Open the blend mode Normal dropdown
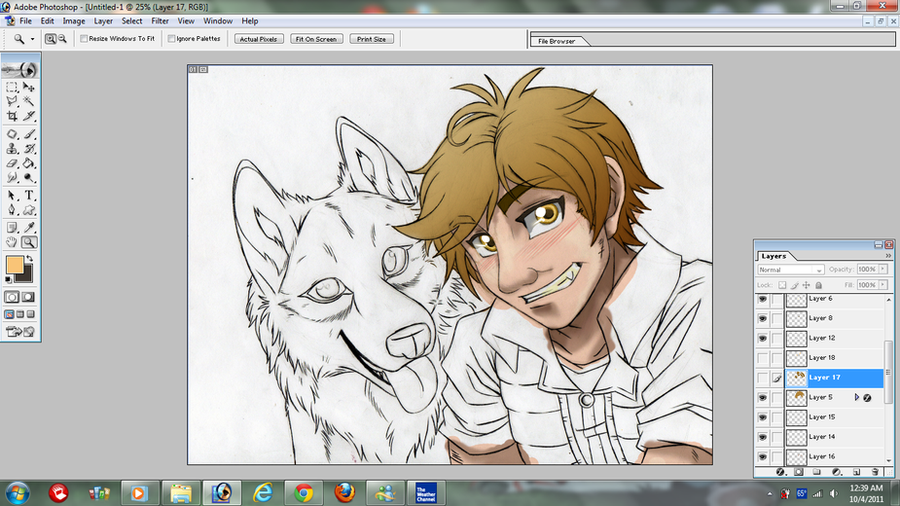The image size is (900, 506). pyautogui.click(x=790, y=270)
